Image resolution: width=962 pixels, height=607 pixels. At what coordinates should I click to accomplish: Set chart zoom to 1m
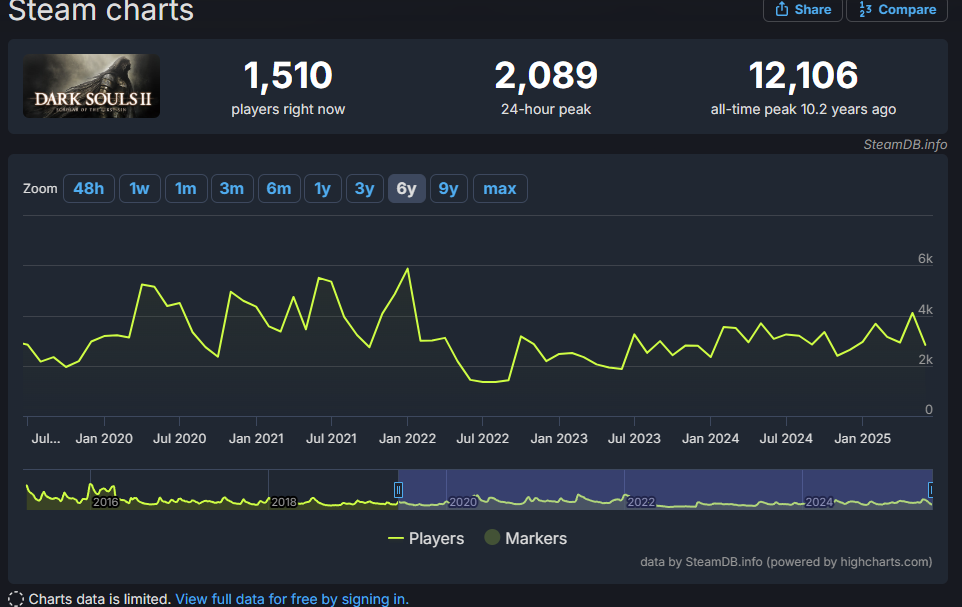(186, 188)
